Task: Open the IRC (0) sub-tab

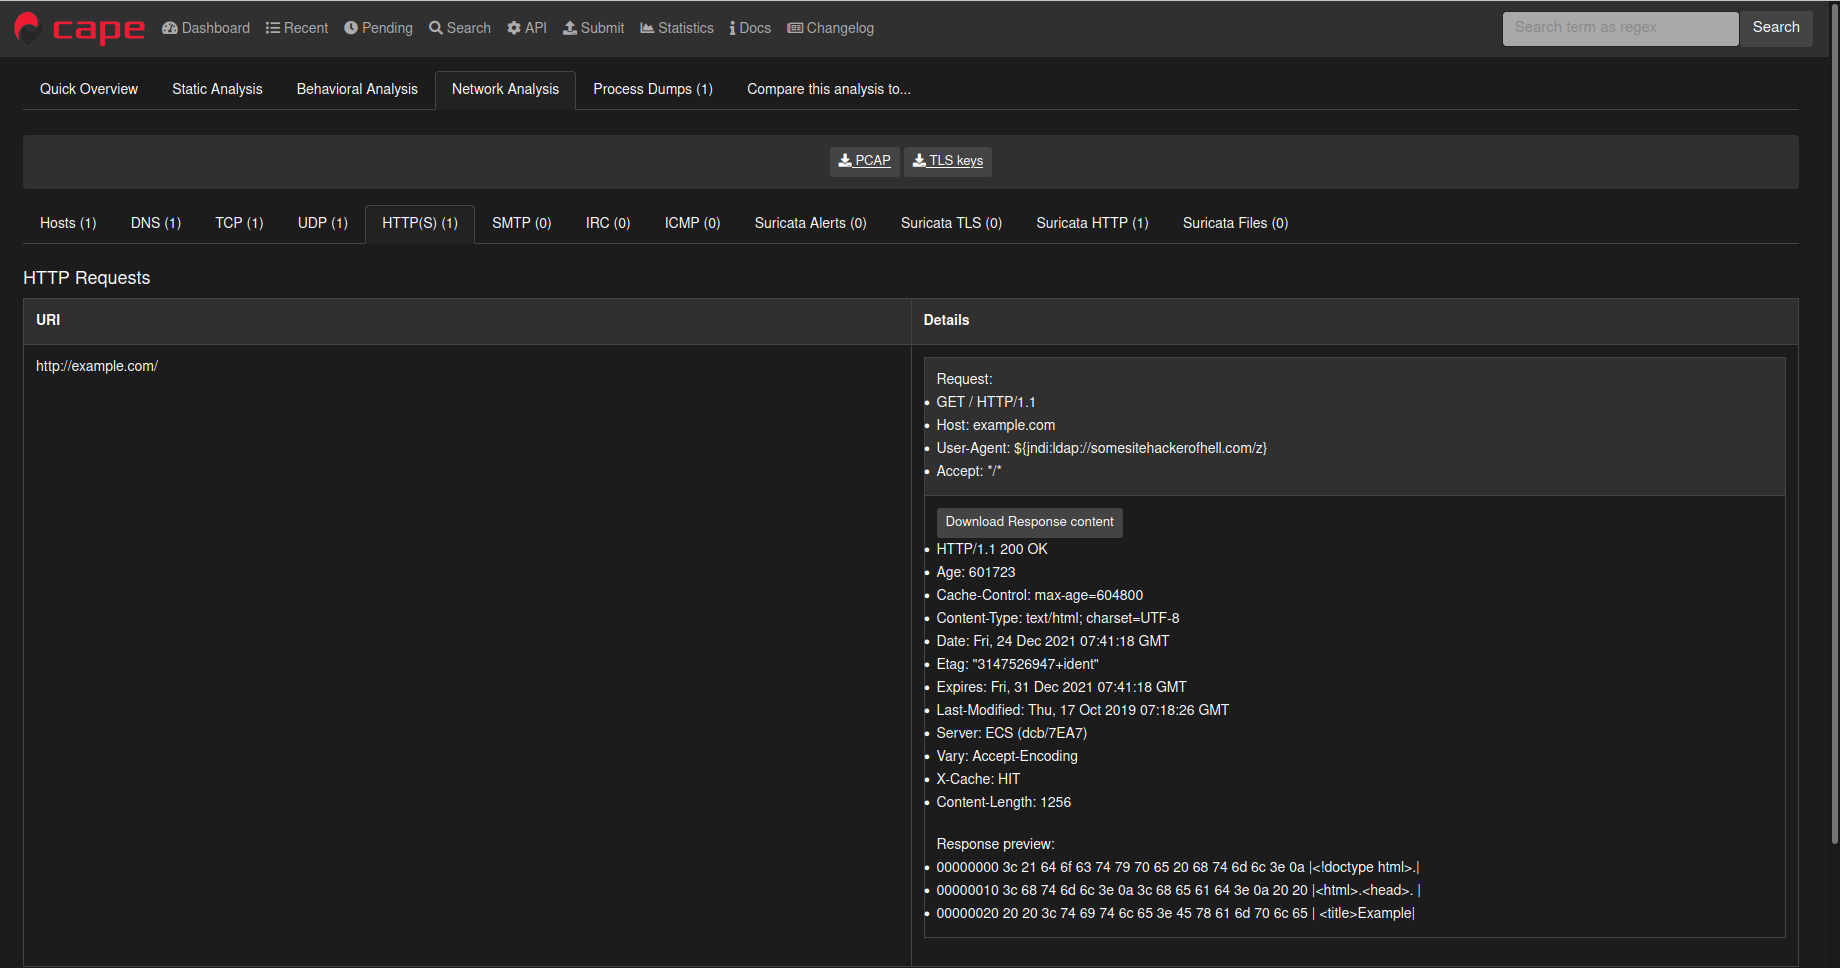Action: coord(608,223)
